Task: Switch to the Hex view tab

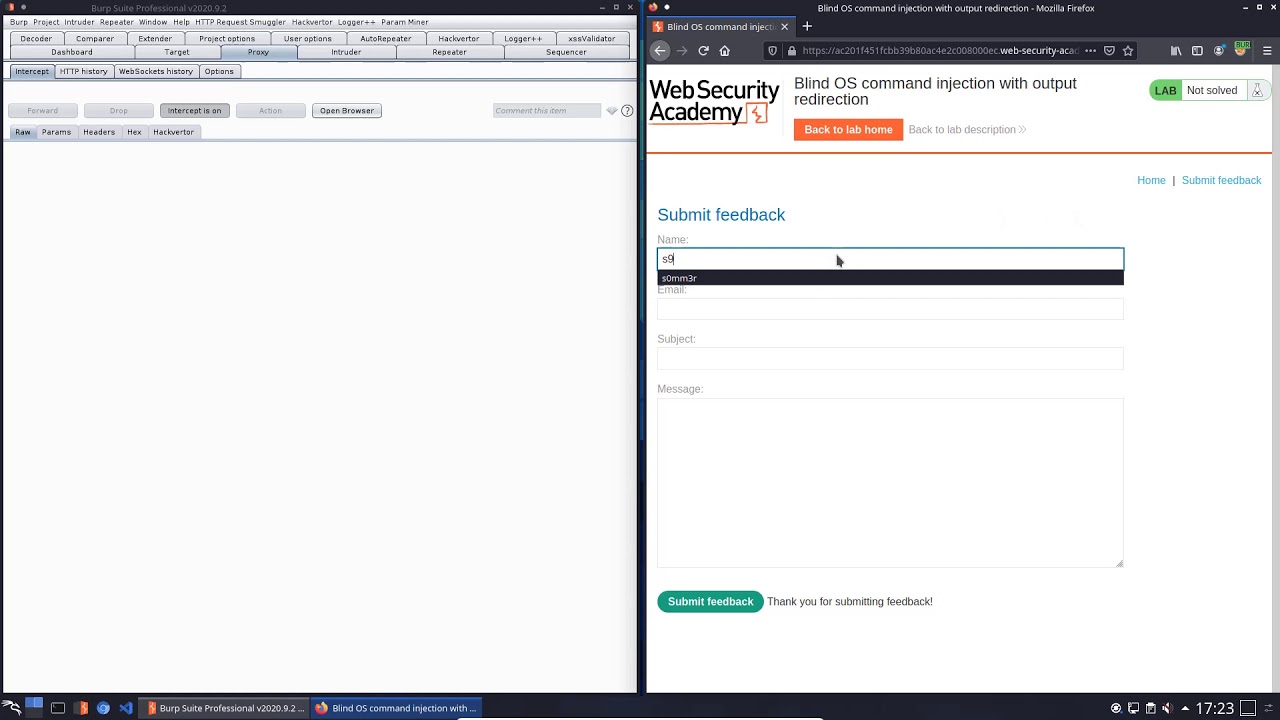Action: 134,132
